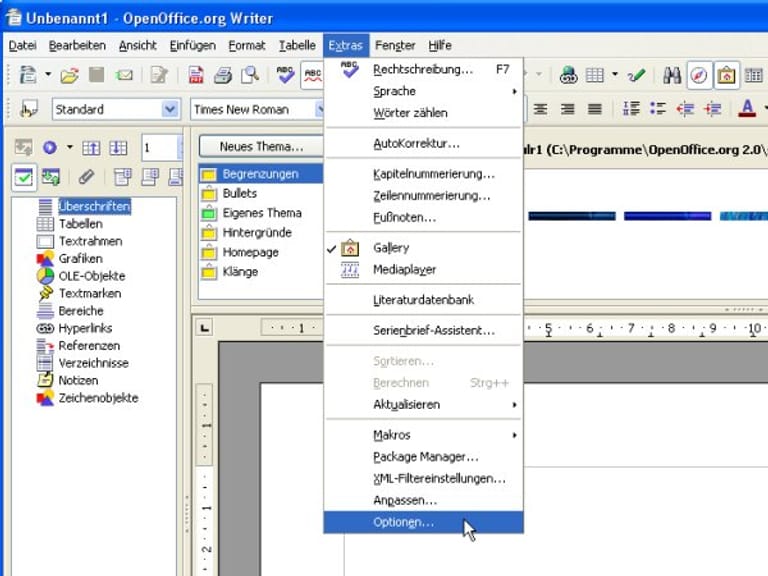768x576 pixels.
Task: Choose AutoKorrektur... menu entry
Action: coord(424,144)
